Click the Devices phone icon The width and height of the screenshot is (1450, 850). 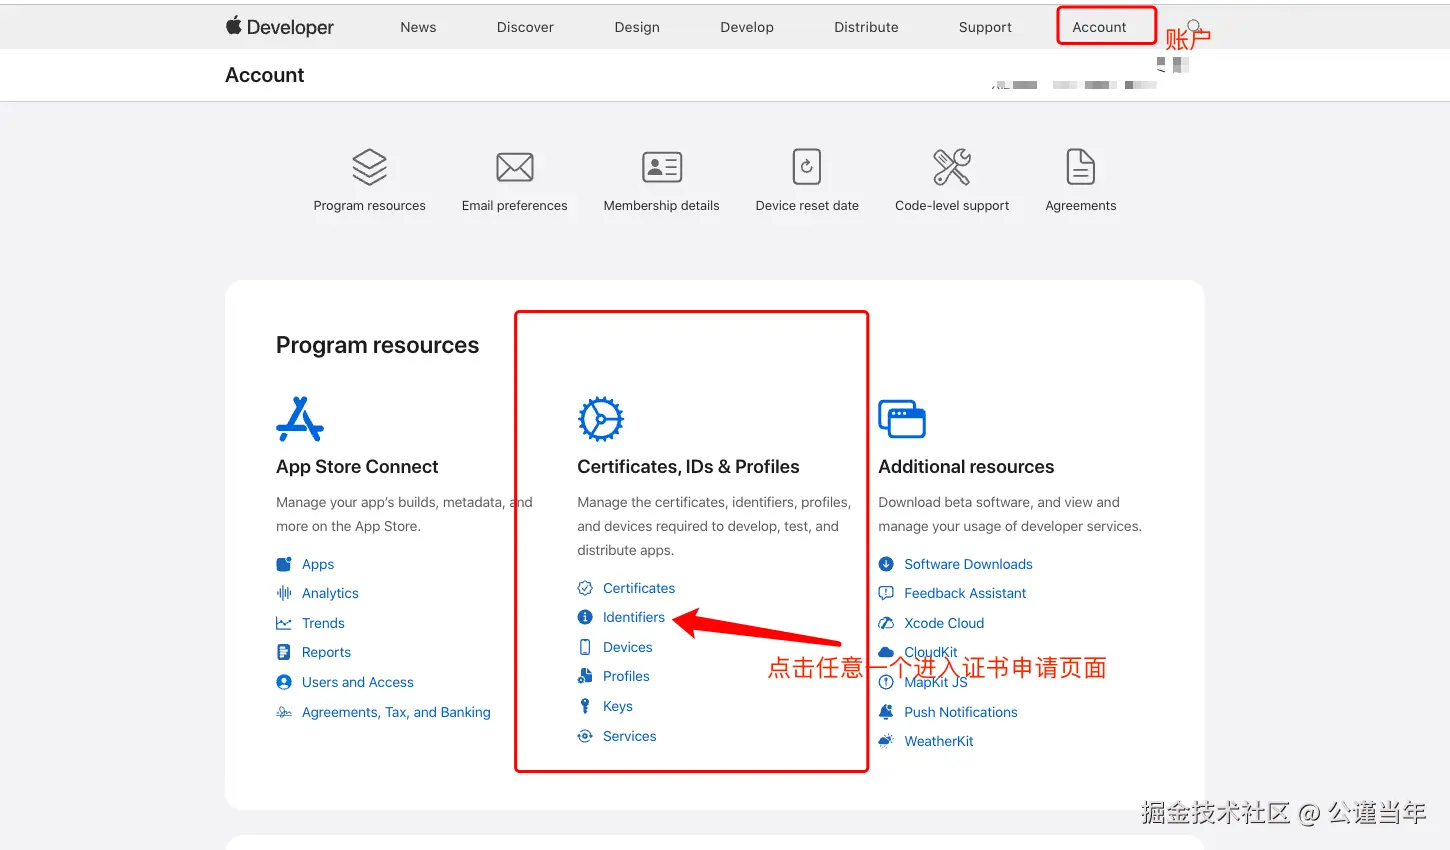click(585, 647)
